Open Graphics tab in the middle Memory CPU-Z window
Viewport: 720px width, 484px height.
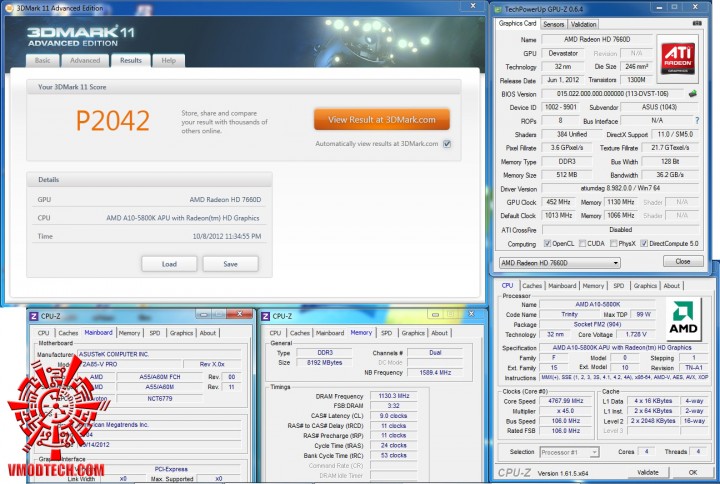tap(413, 333)
